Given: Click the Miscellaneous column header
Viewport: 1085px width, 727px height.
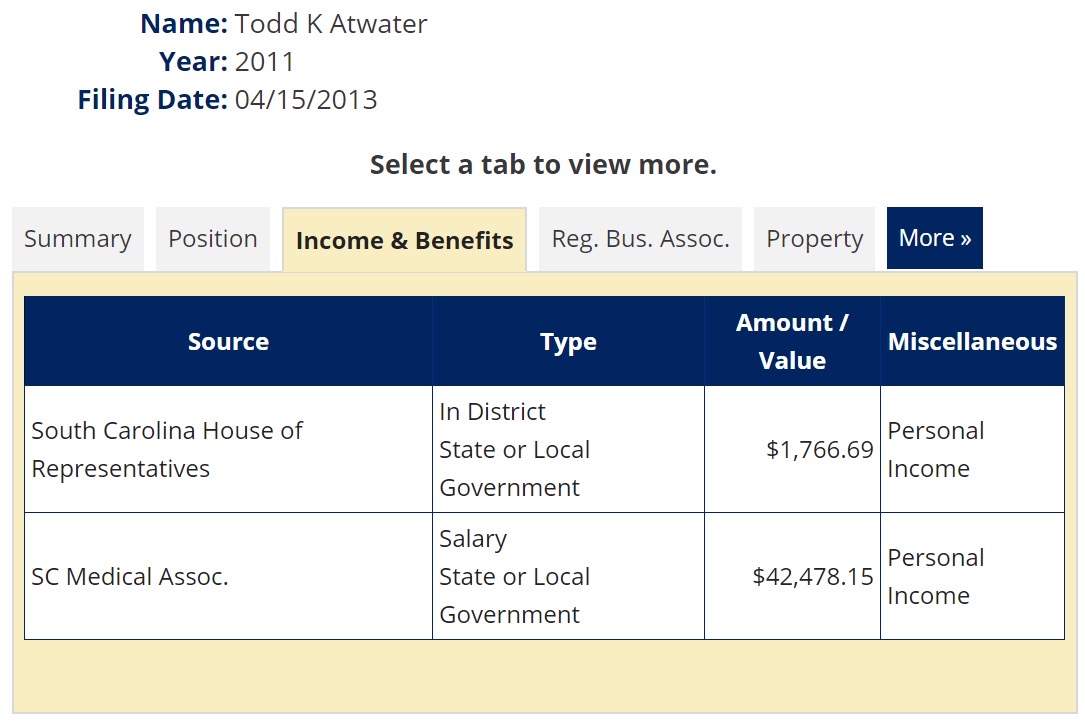Looking at the screenshot, I should coord(972,342).
